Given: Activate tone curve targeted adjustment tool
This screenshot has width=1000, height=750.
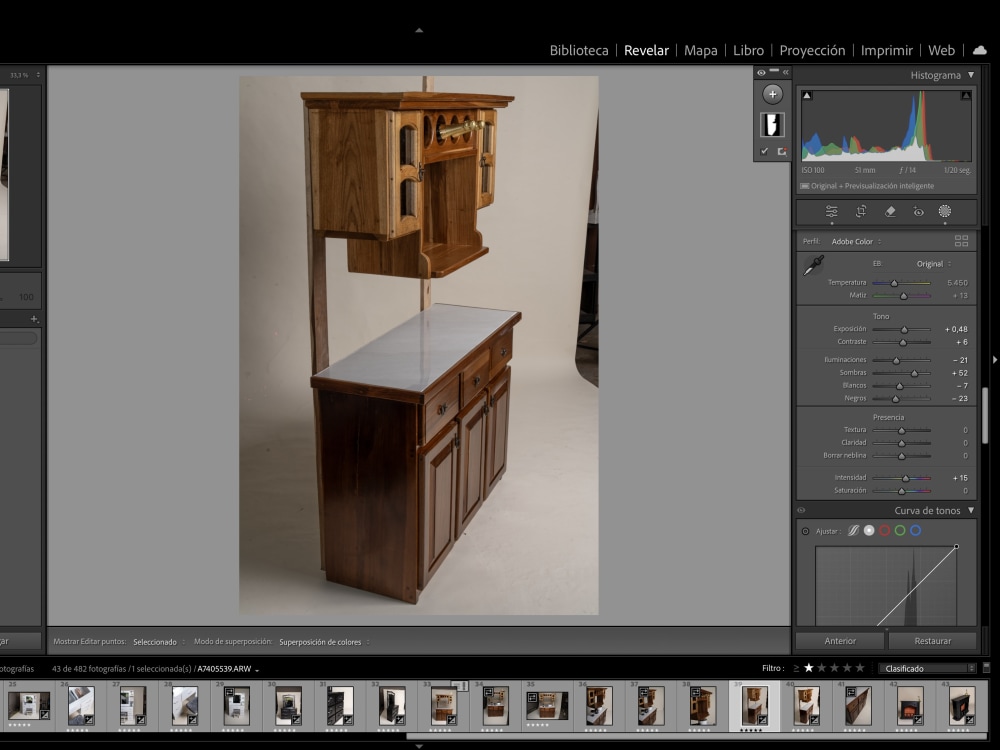Looking at the screenshot, I should (x=805, y=531).
